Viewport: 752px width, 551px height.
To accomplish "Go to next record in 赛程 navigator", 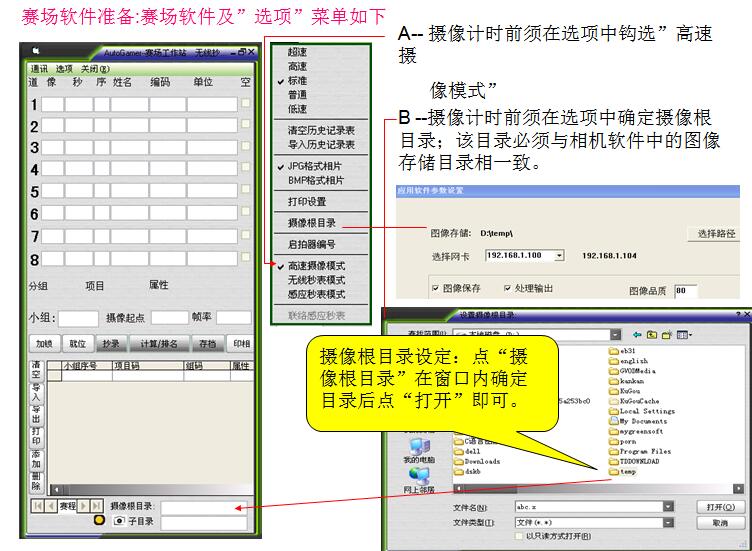I will coord(83,506).
